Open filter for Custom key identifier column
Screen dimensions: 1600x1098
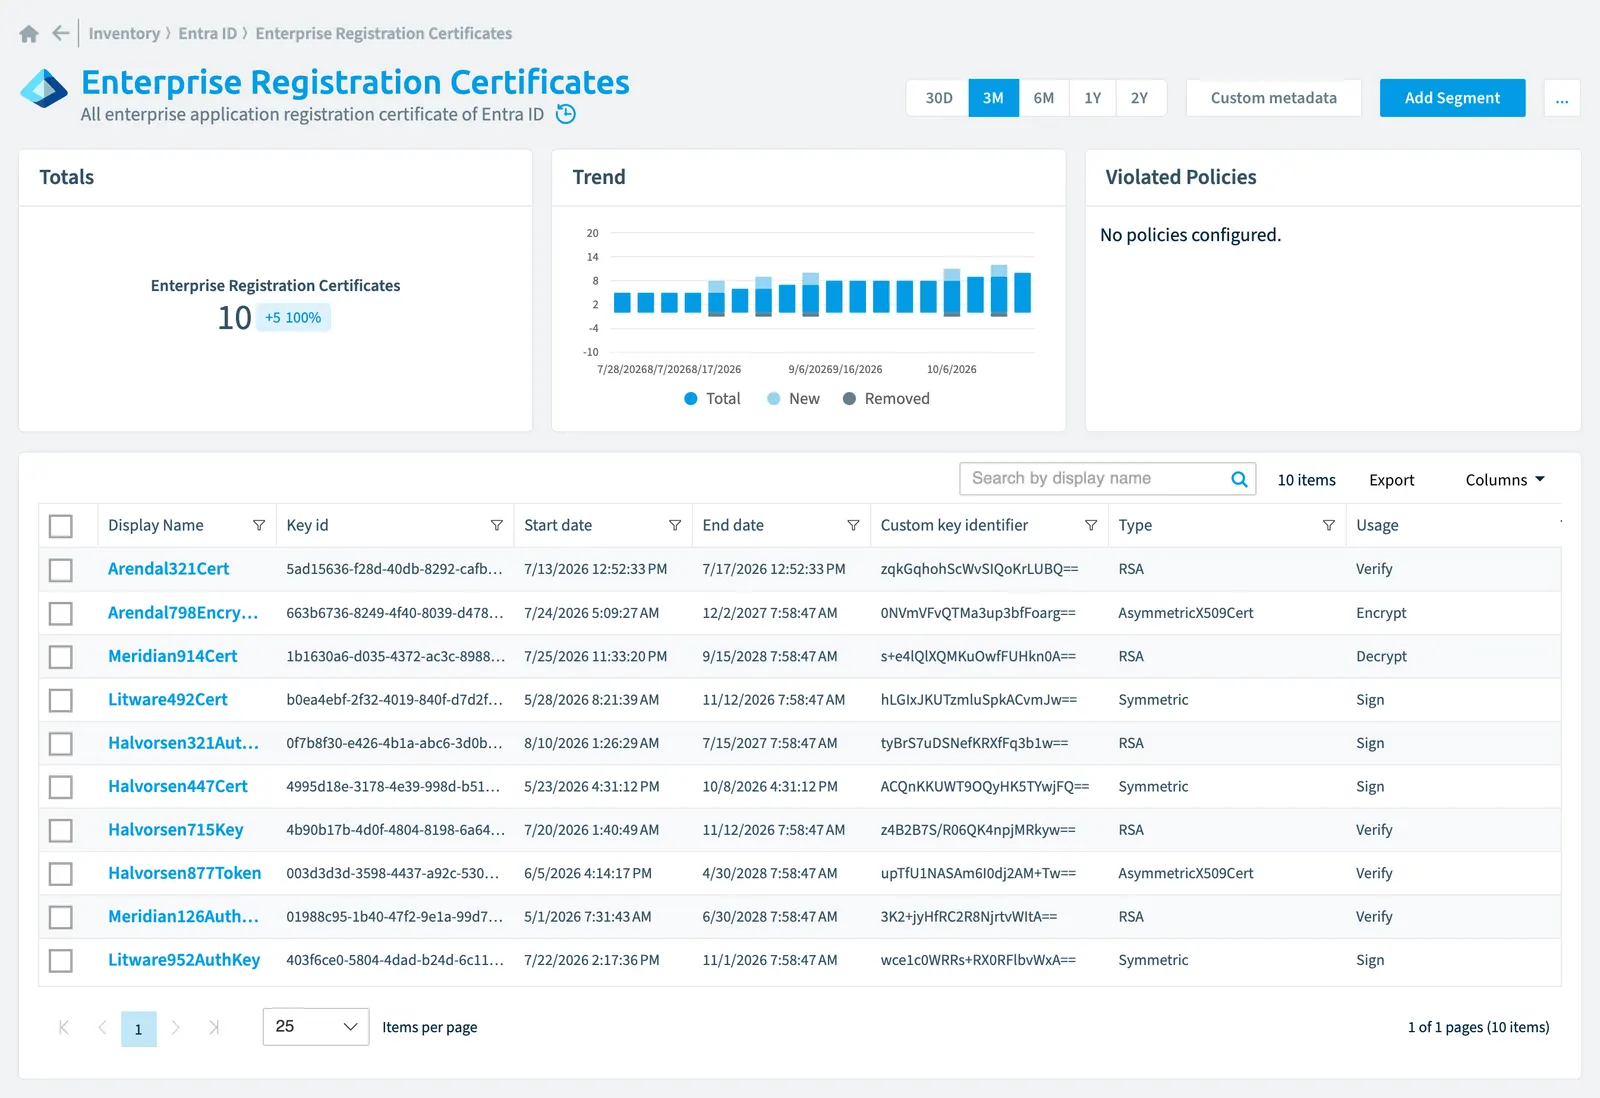tap(1091, 525)
